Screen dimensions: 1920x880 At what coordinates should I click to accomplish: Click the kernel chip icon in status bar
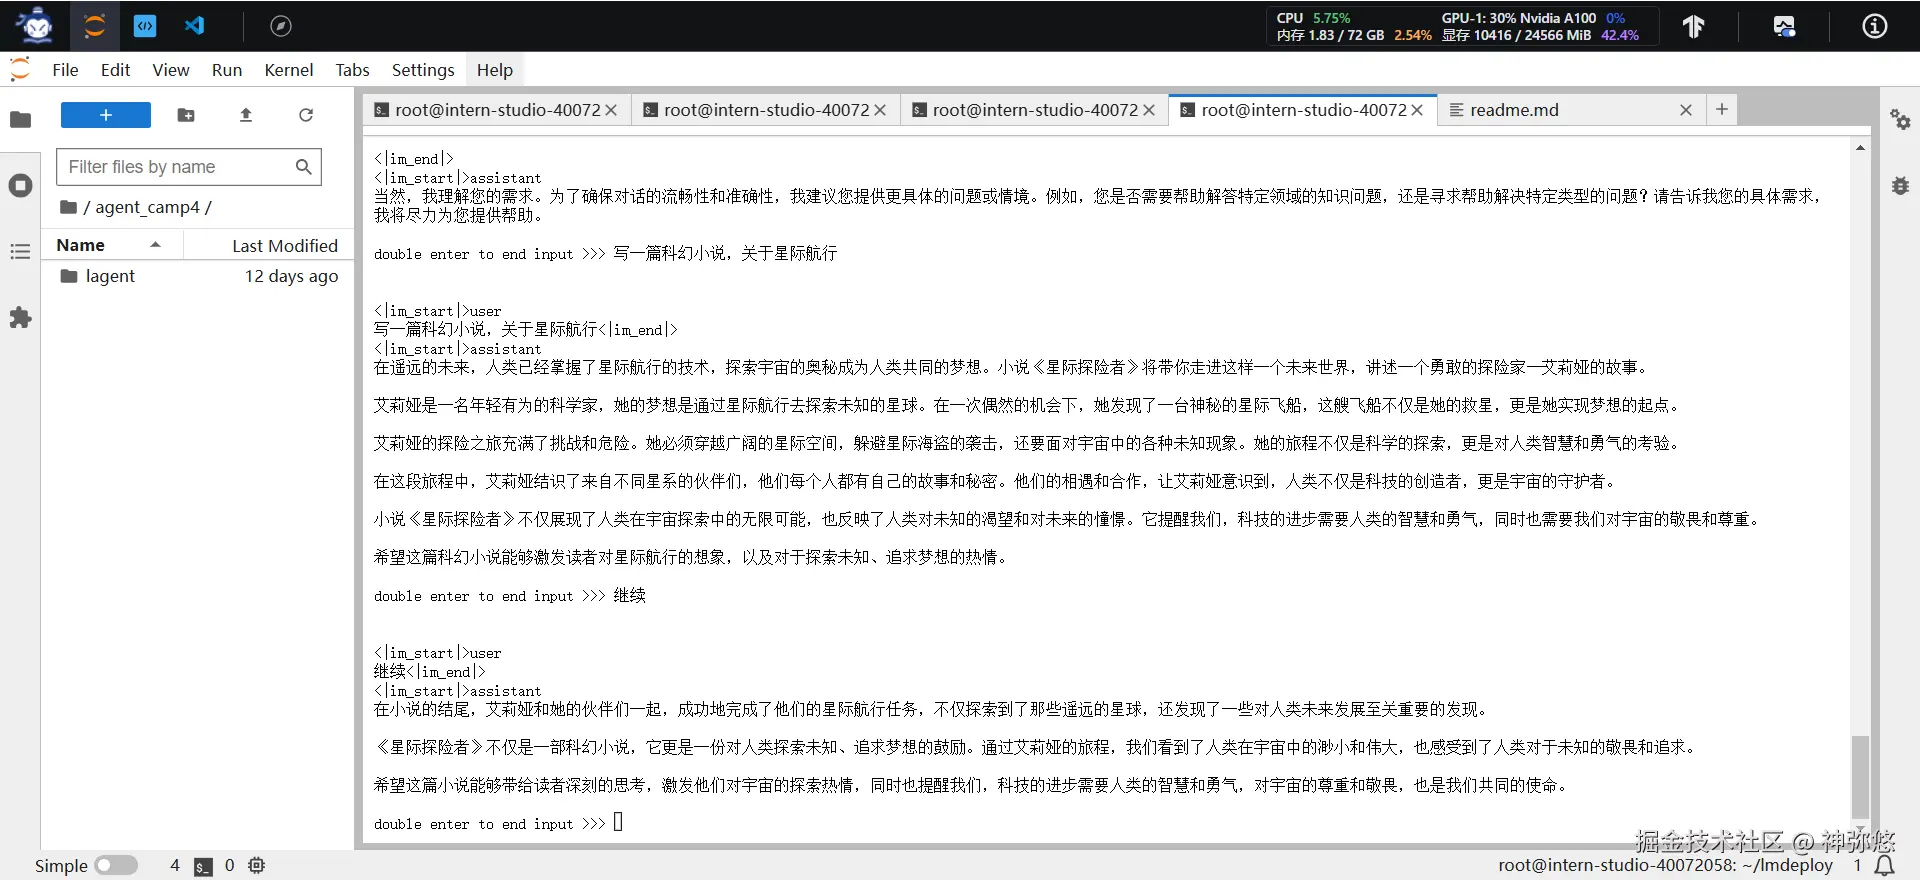coord(257,865)
